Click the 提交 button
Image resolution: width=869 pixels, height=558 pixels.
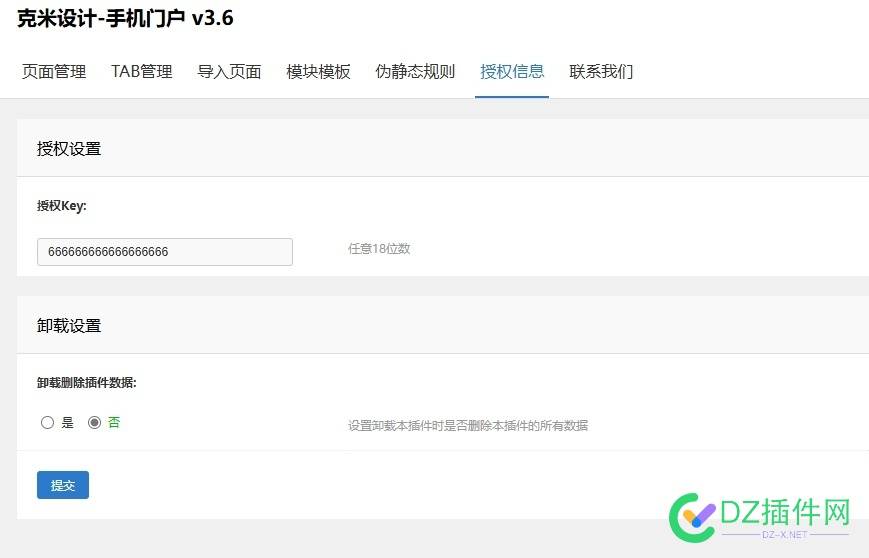point(63,485)
